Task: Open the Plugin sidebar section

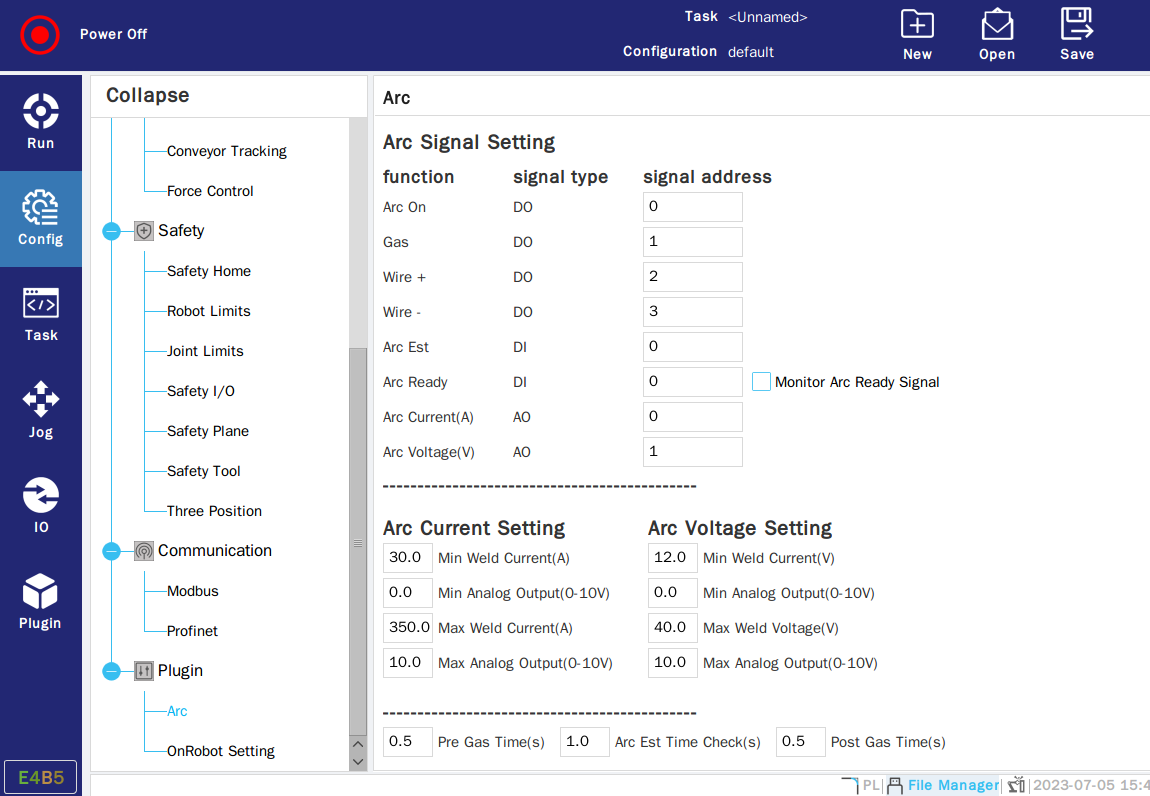Action: [x=41, y=601]
